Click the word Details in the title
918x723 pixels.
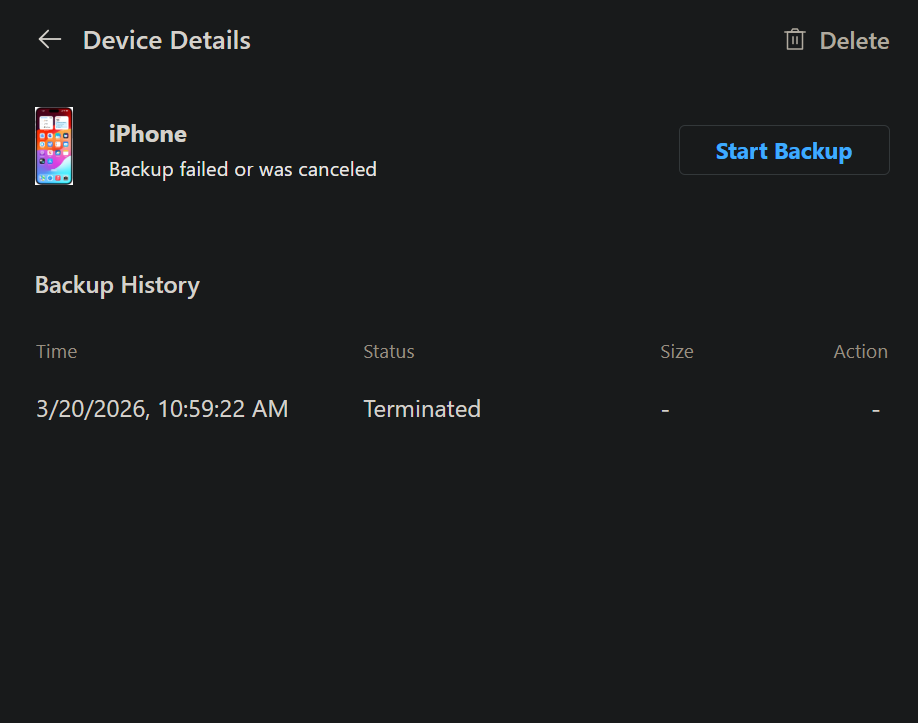click(x=210, y=40)
